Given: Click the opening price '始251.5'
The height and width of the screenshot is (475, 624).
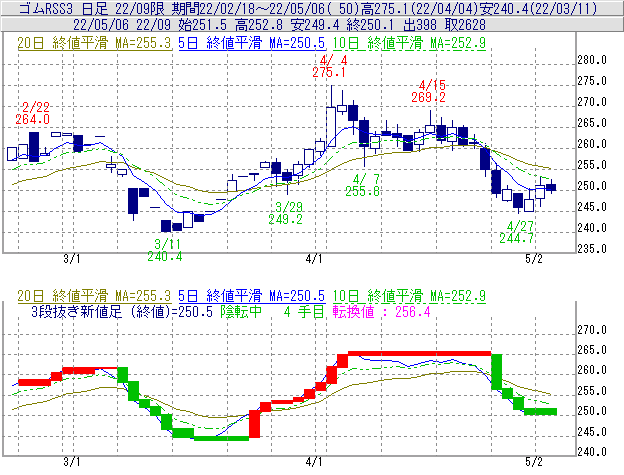Looking at the screenshot, I should 203,25.
